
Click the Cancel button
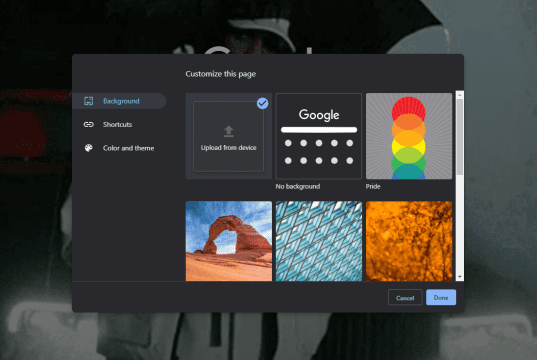405,298
